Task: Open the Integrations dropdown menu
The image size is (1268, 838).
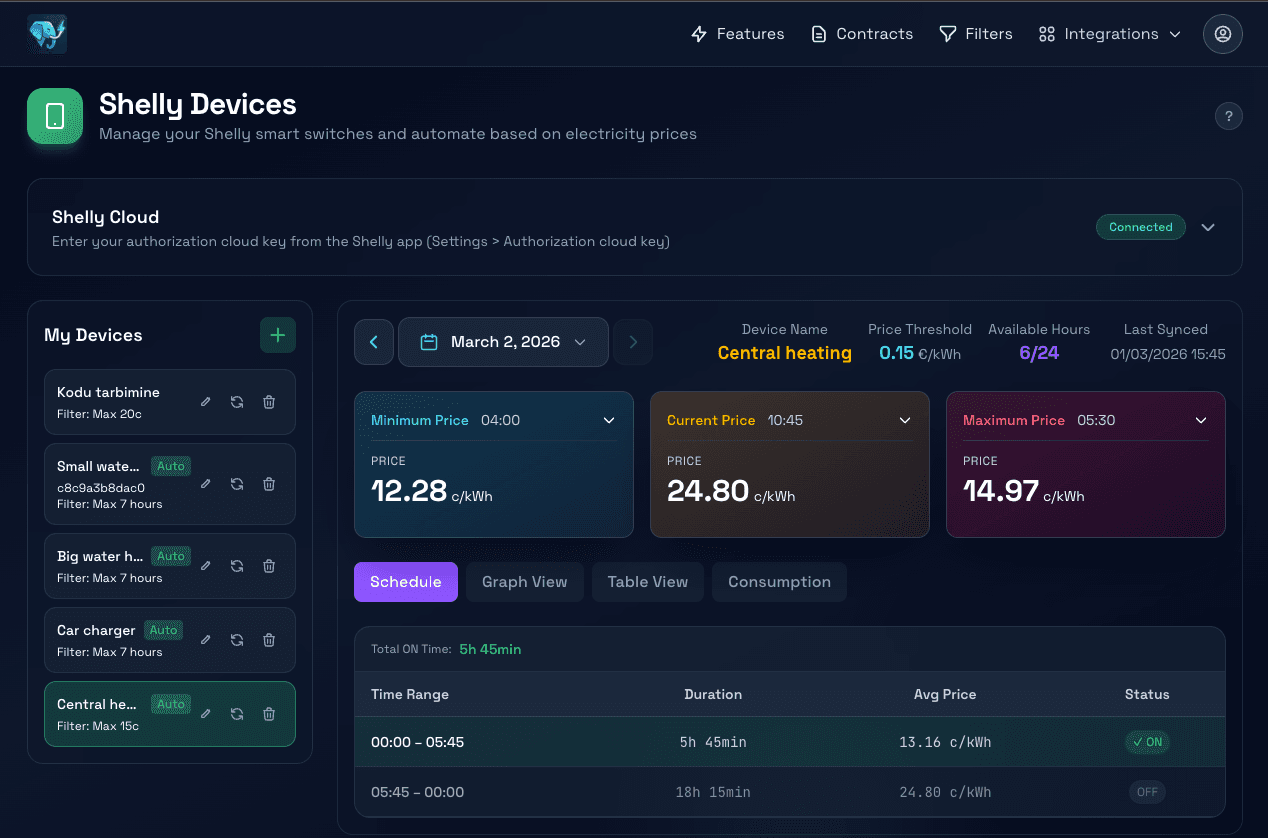Action: [1110, 34]
